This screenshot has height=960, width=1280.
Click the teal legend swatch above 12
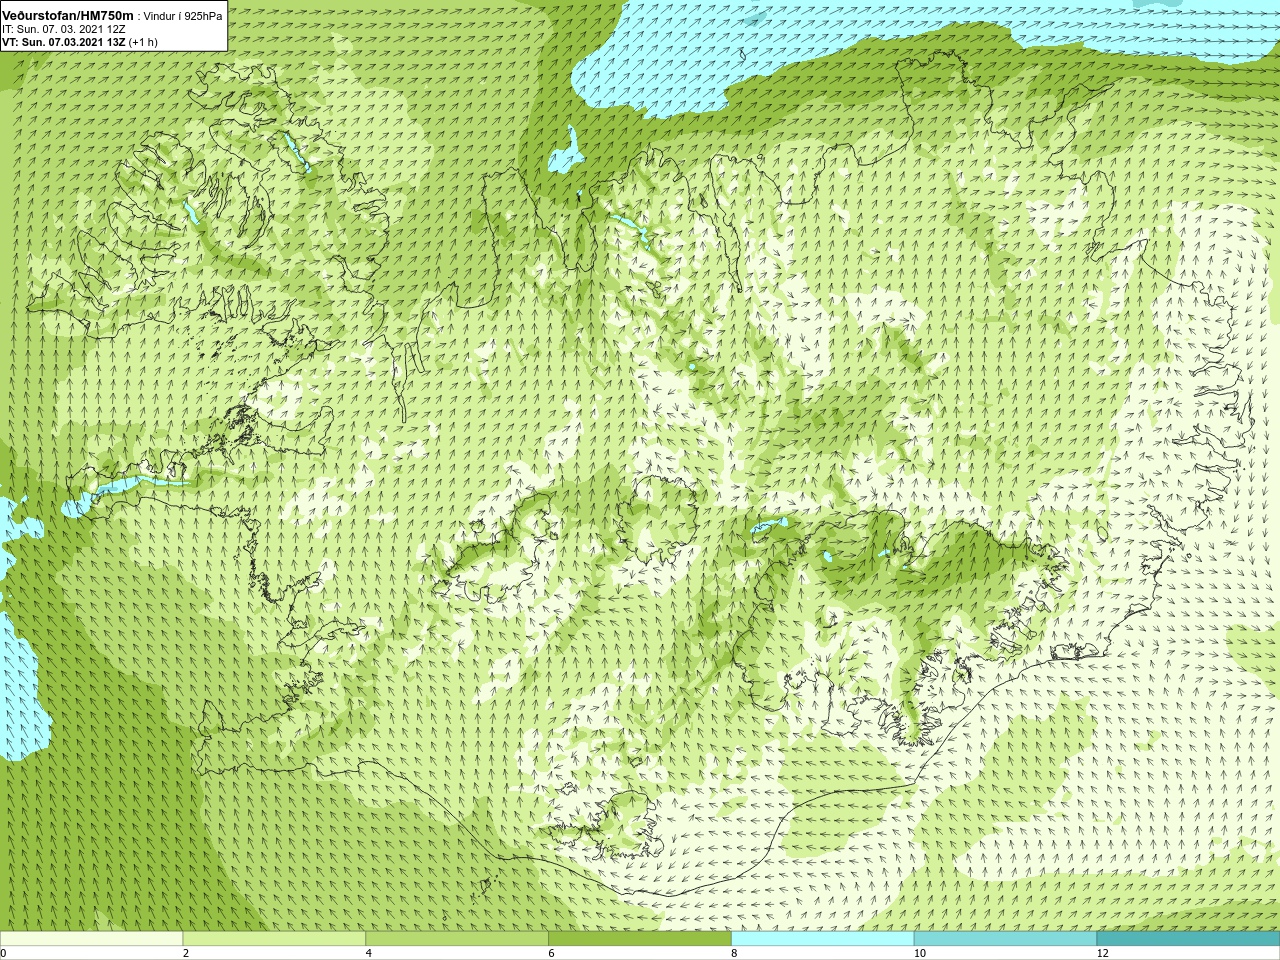click(x=1188, y=939)
